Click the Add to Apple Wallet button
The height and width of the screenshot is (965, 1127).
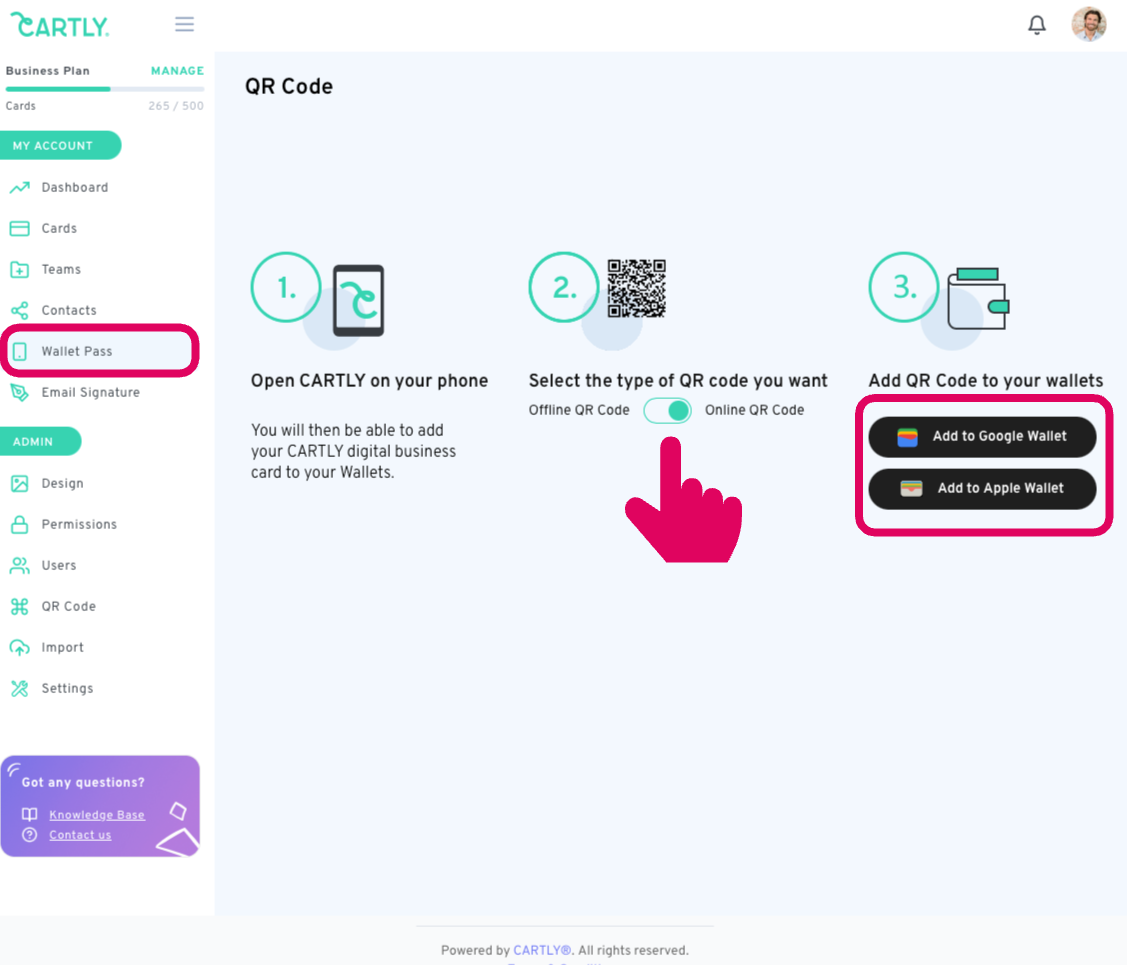[983, 489]
